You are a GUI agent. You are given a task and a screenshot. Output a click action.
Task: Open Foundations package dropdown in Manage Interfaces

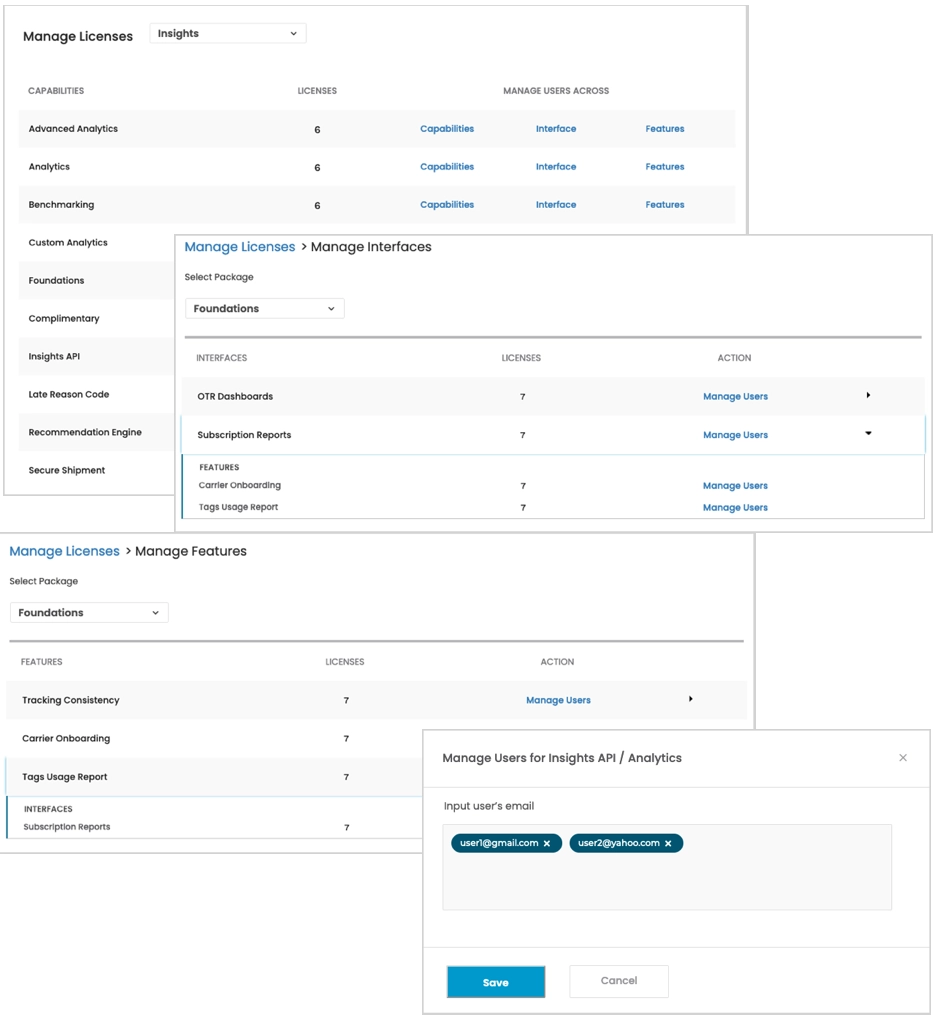pyautogui.click(x=264, y=309)
